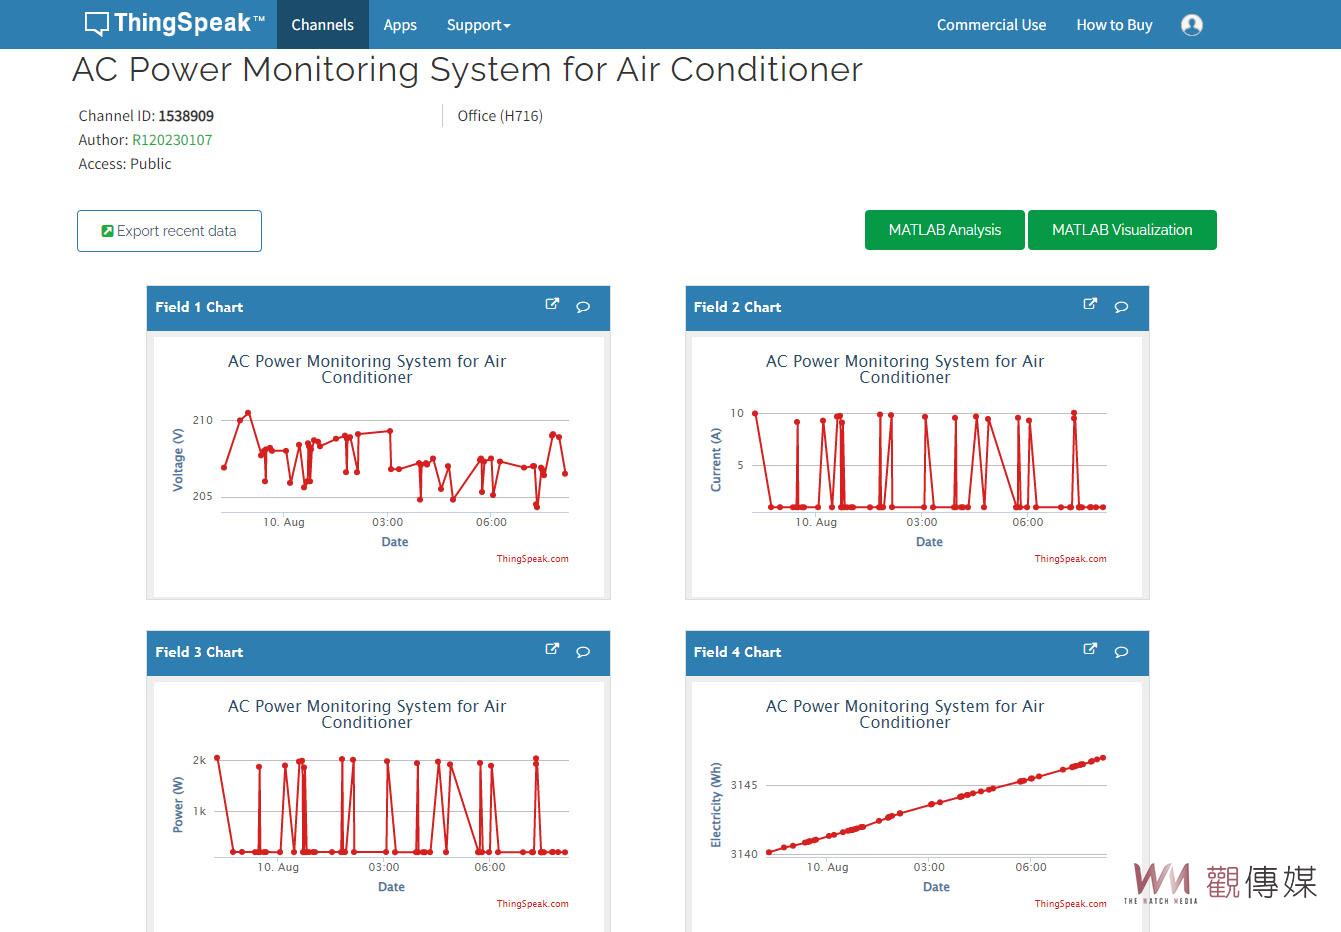Click Field 4 Chart comment bubble icon
Screen dimensions: 1341x932
tap(1121, 652)
